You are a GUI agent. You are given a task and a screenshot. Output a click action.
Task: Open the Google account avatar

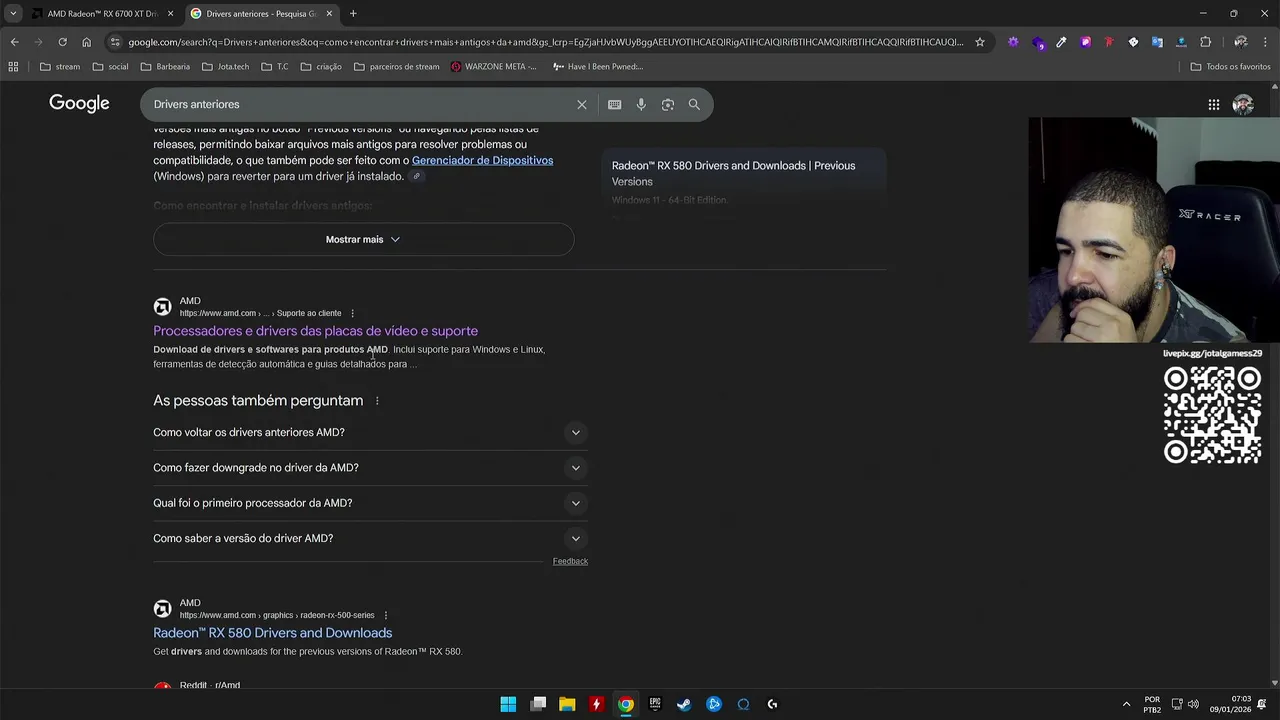pyautogui.click(x=1243, y=104)
